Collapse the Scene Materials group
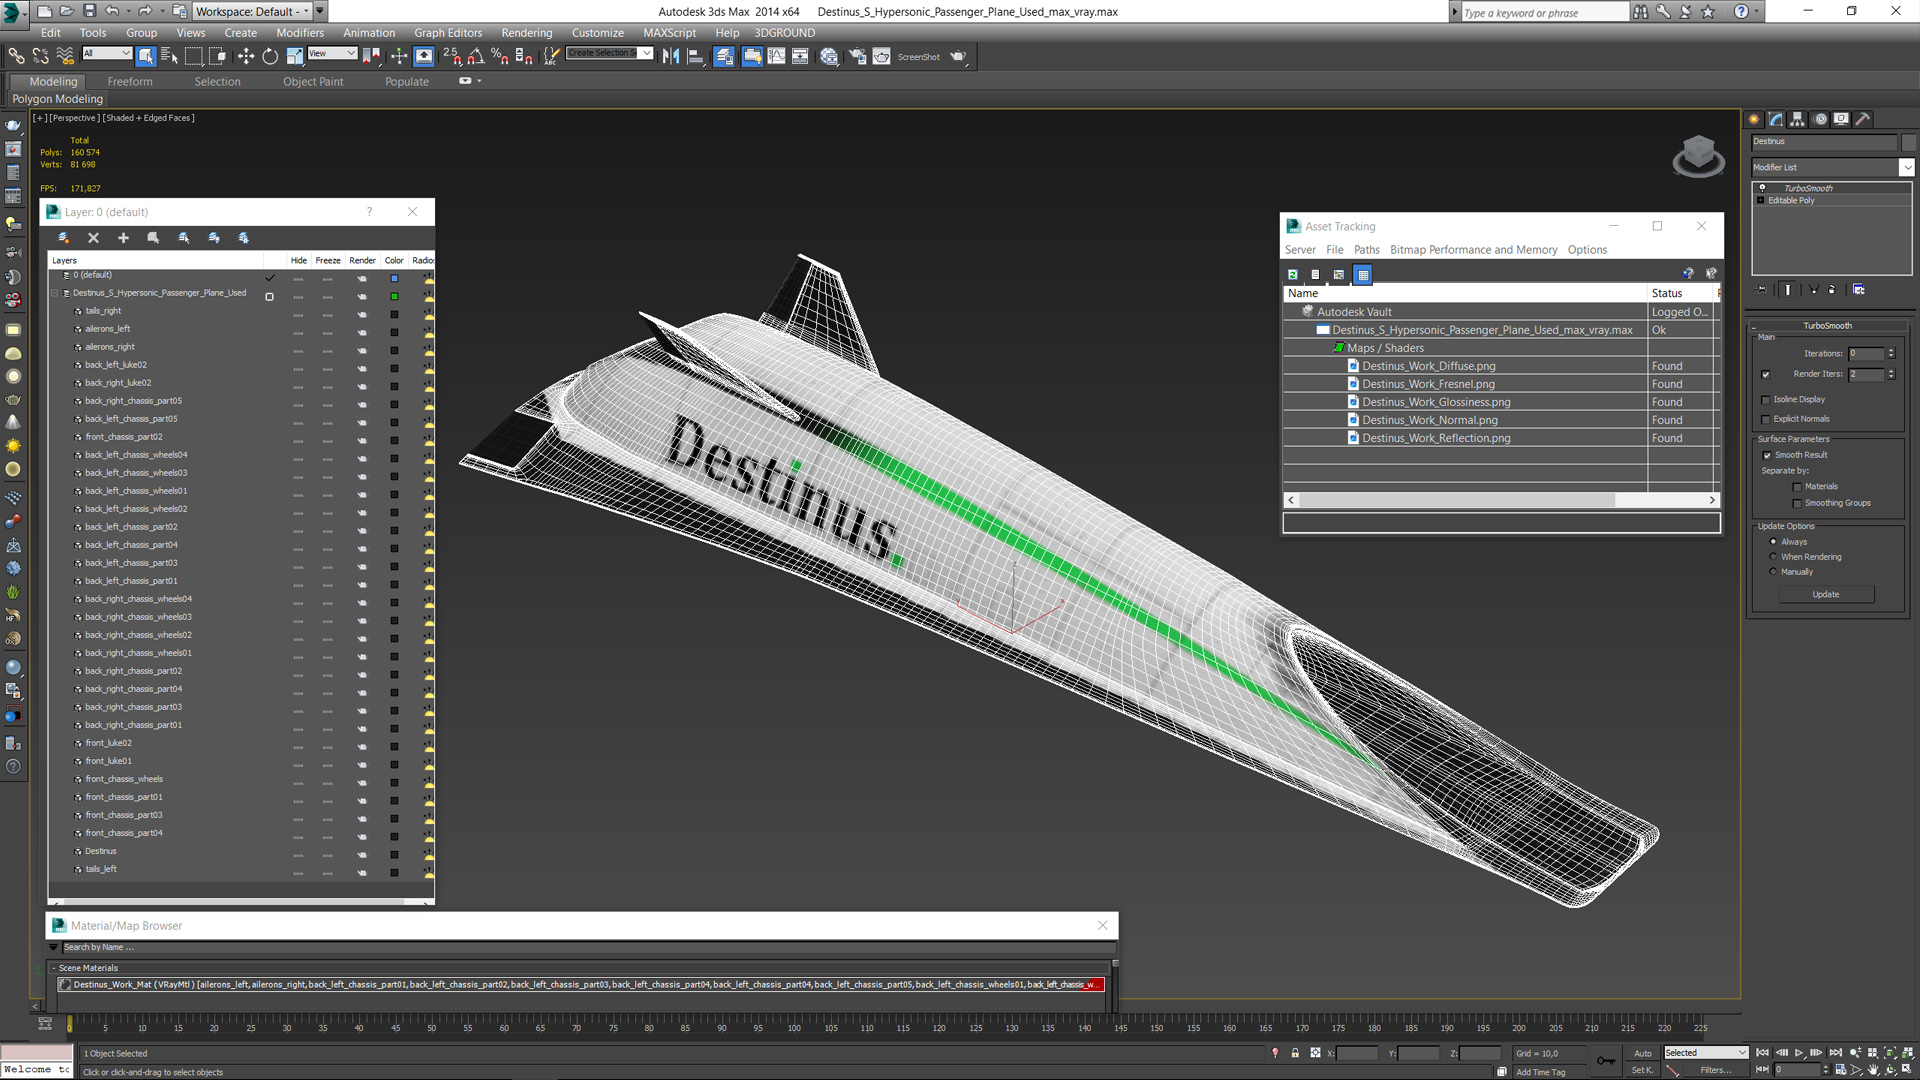The height and width of the screenshot is (1080, 1920). pos(54,968)
